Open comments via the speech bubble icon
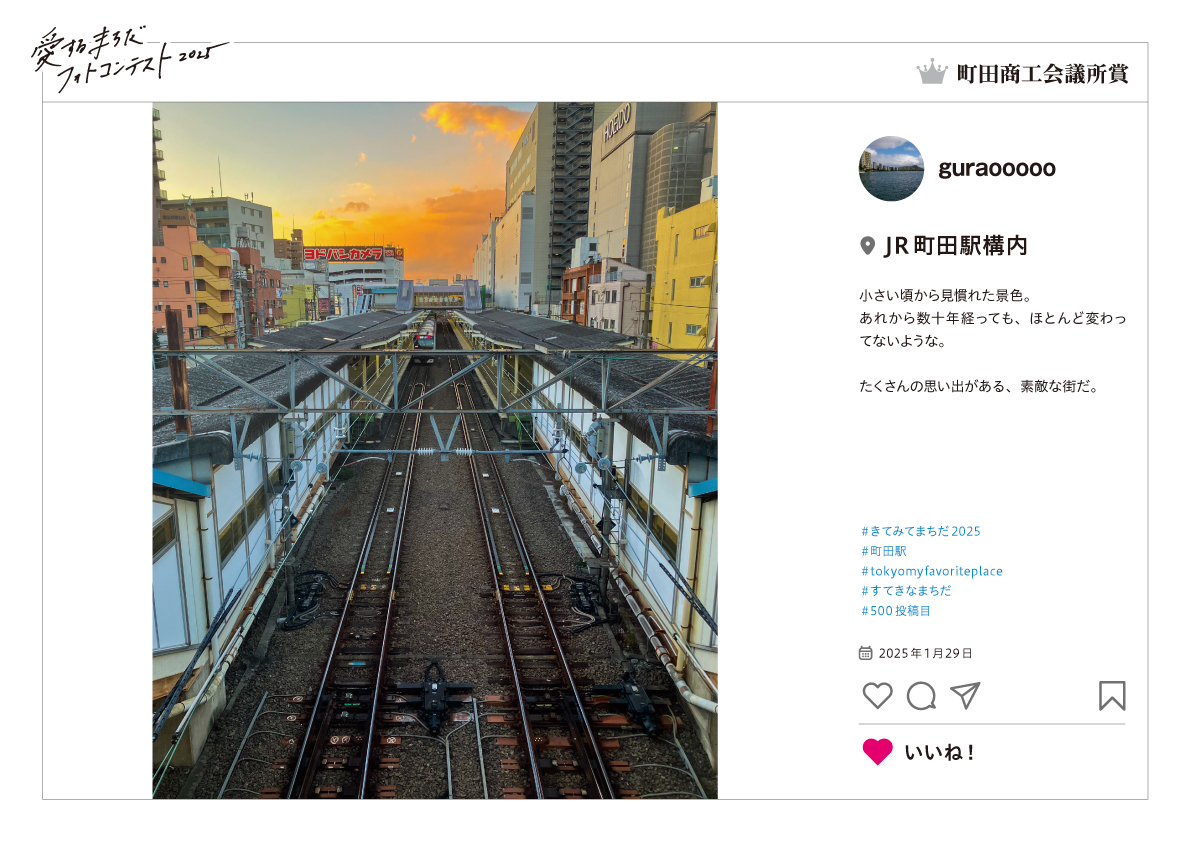The image size is (1191, 842). point(921,695)
